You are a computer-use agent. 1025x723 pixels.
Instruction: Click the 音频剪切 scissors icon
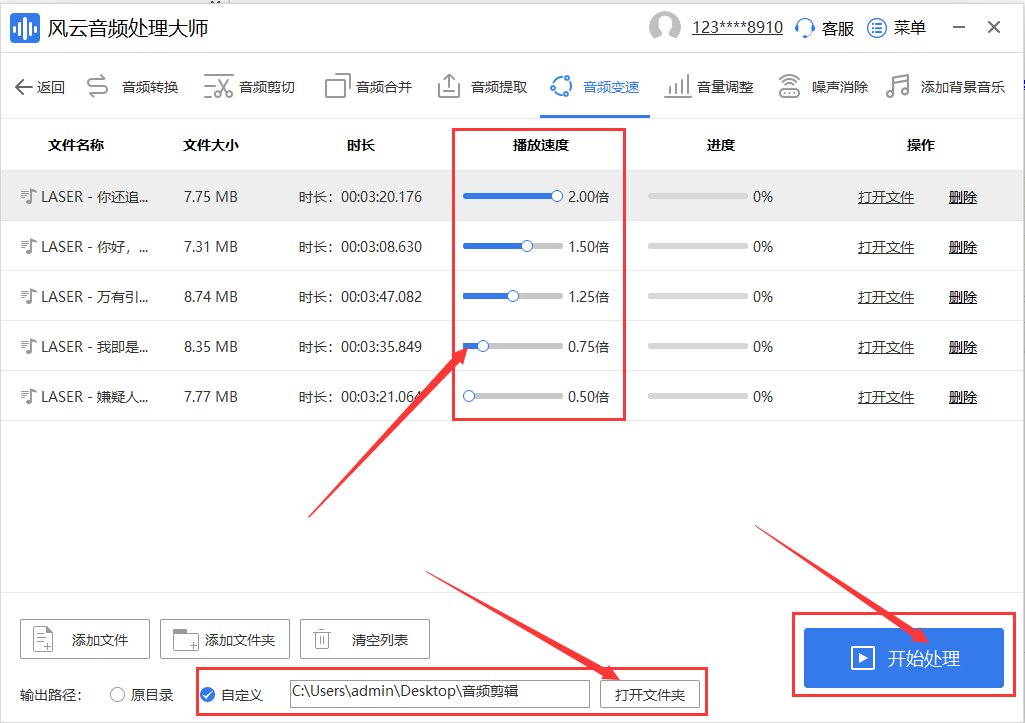tap(218, 86)
